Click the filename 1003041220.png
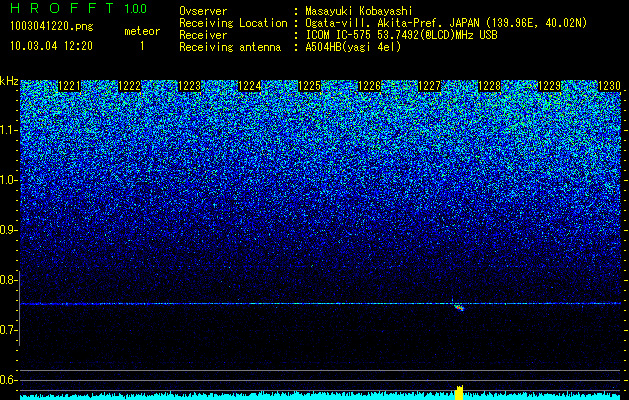This screenshot has height=400, width=629. (x=52, y=27)
